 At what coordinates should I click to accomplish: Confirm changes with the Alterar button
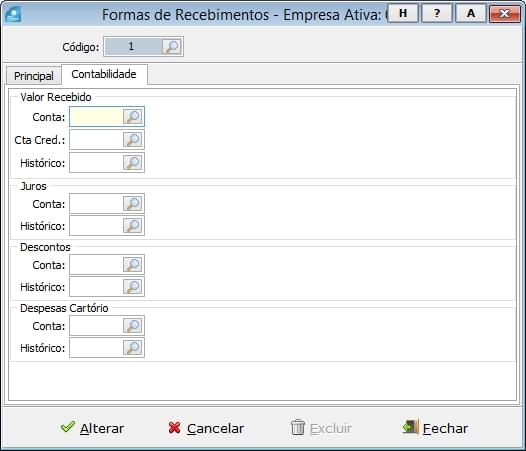pyautogui.click(x=93, y=428)
